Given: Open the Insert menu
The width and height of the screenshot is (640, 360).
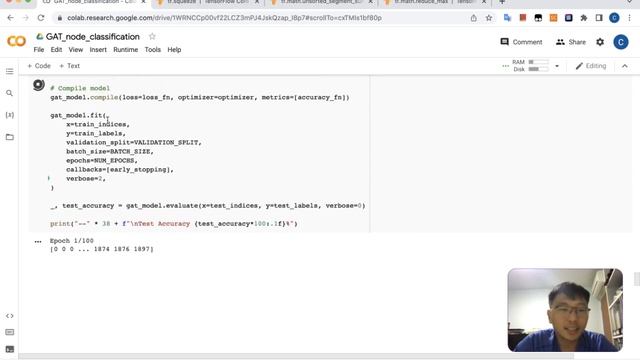Looking at the screenshot, I should click(98, 49).
